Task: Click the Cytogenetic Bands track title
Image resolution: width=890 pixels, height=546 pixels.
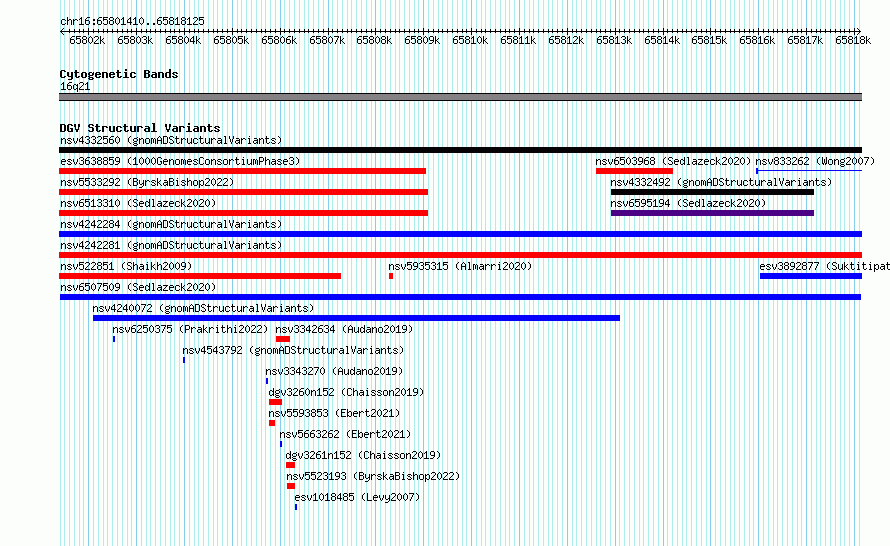Action: click(x=119, y=74)
